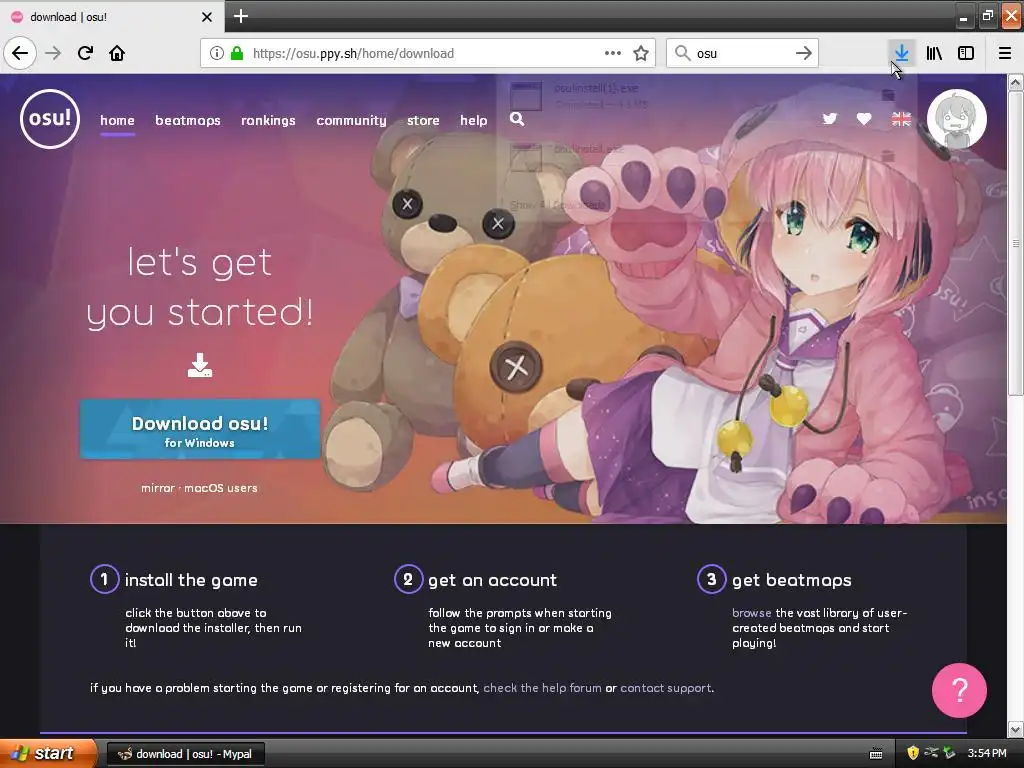This screenshot has width=1024, height=768.
Task: Click the heart support icon
Action: click(x=864, y=119)
